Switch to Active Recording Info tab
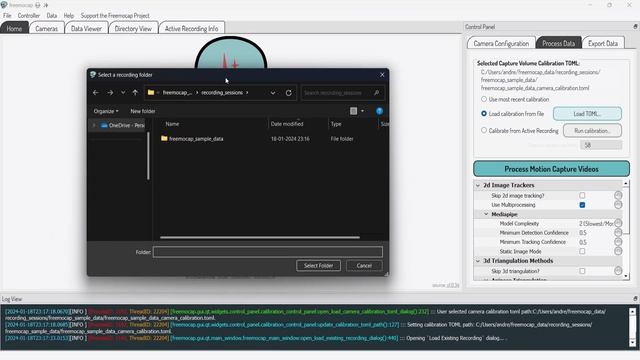 (191, 28)
